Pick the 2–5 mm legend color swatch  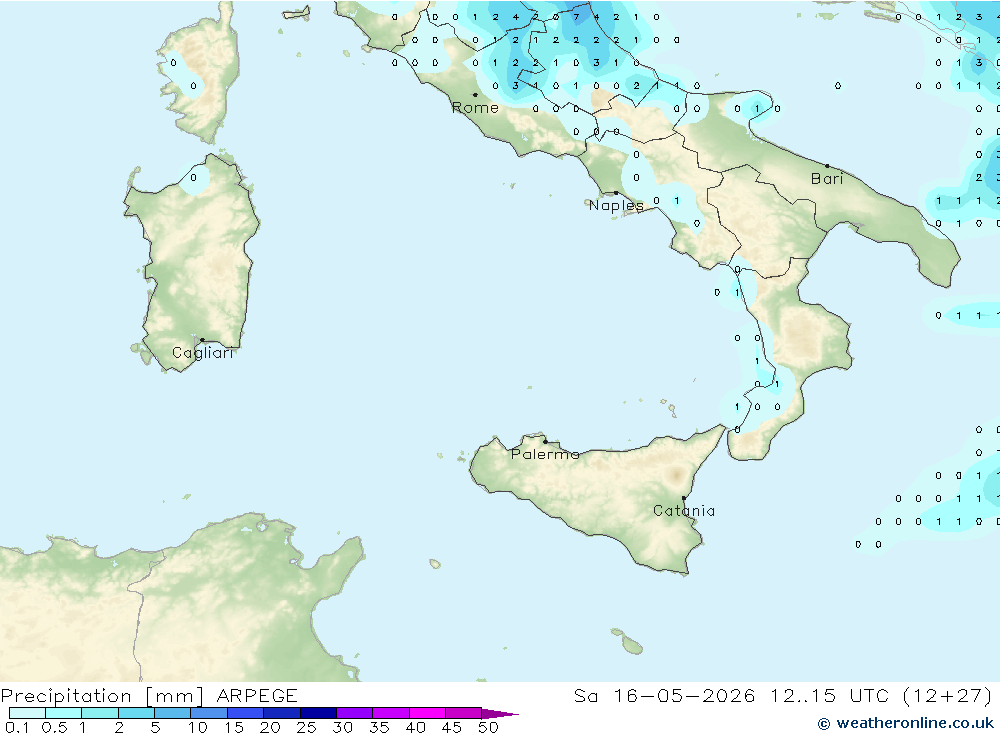136,713
